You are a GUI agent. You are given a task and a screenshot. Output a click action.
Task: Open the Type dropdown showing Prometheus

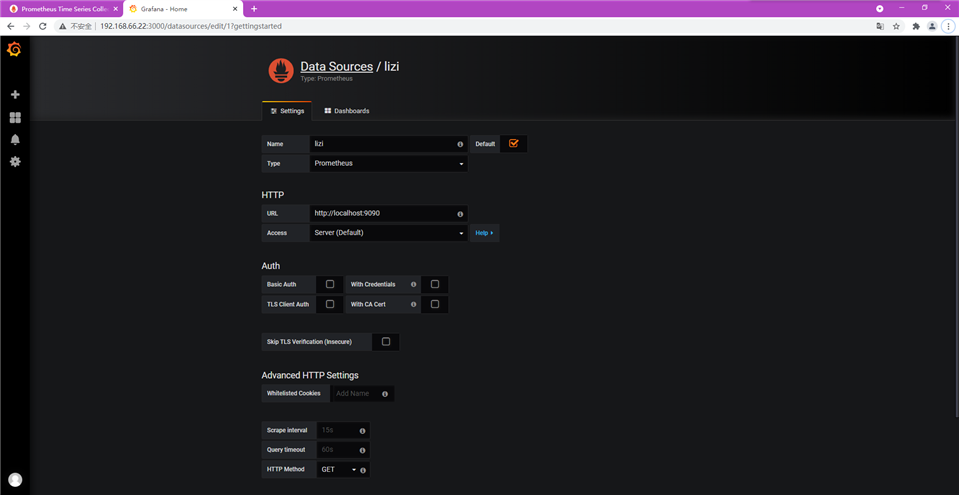[388, 163]
